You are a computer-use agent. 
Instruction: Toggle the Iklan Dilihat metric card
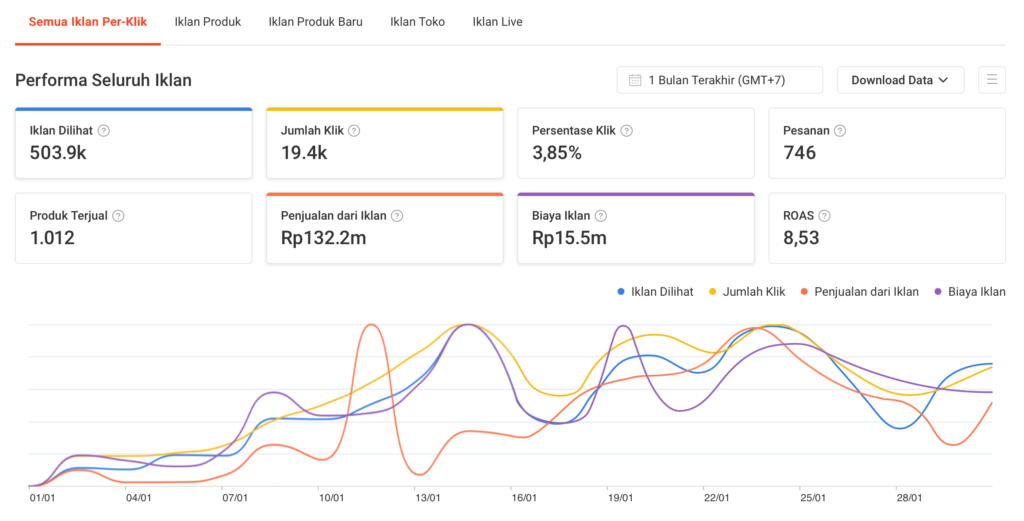(x=133, y=143)
